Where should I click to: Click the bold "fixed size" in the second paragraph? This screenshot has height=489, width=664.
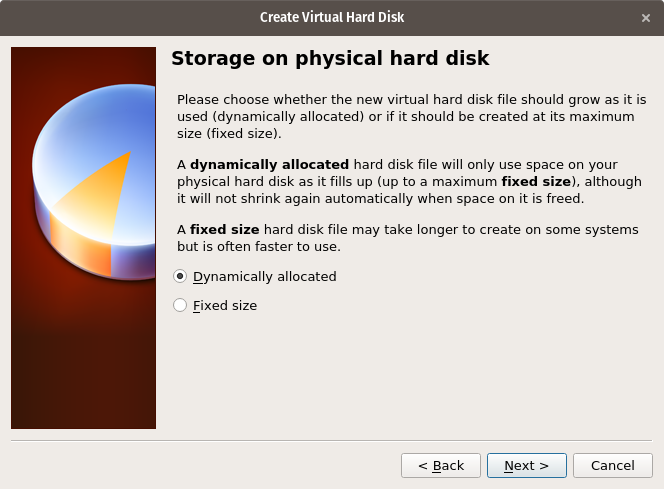(x=535, y=181)
